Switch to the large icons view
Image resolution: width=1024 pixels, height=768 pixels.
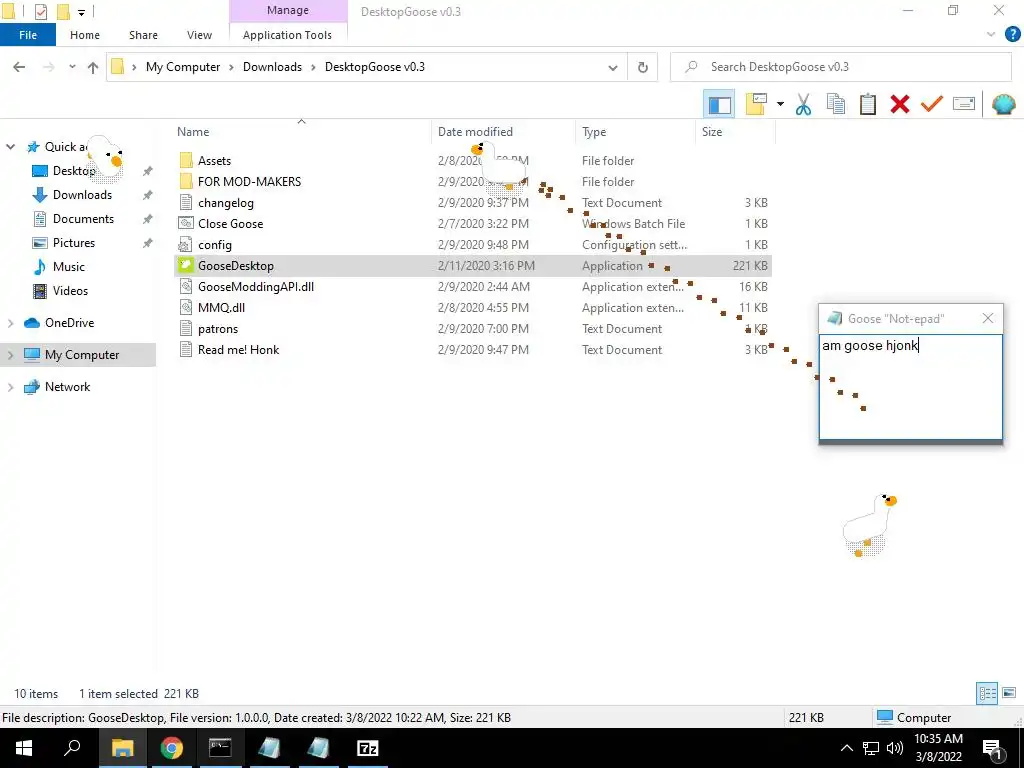[1009, 693]
